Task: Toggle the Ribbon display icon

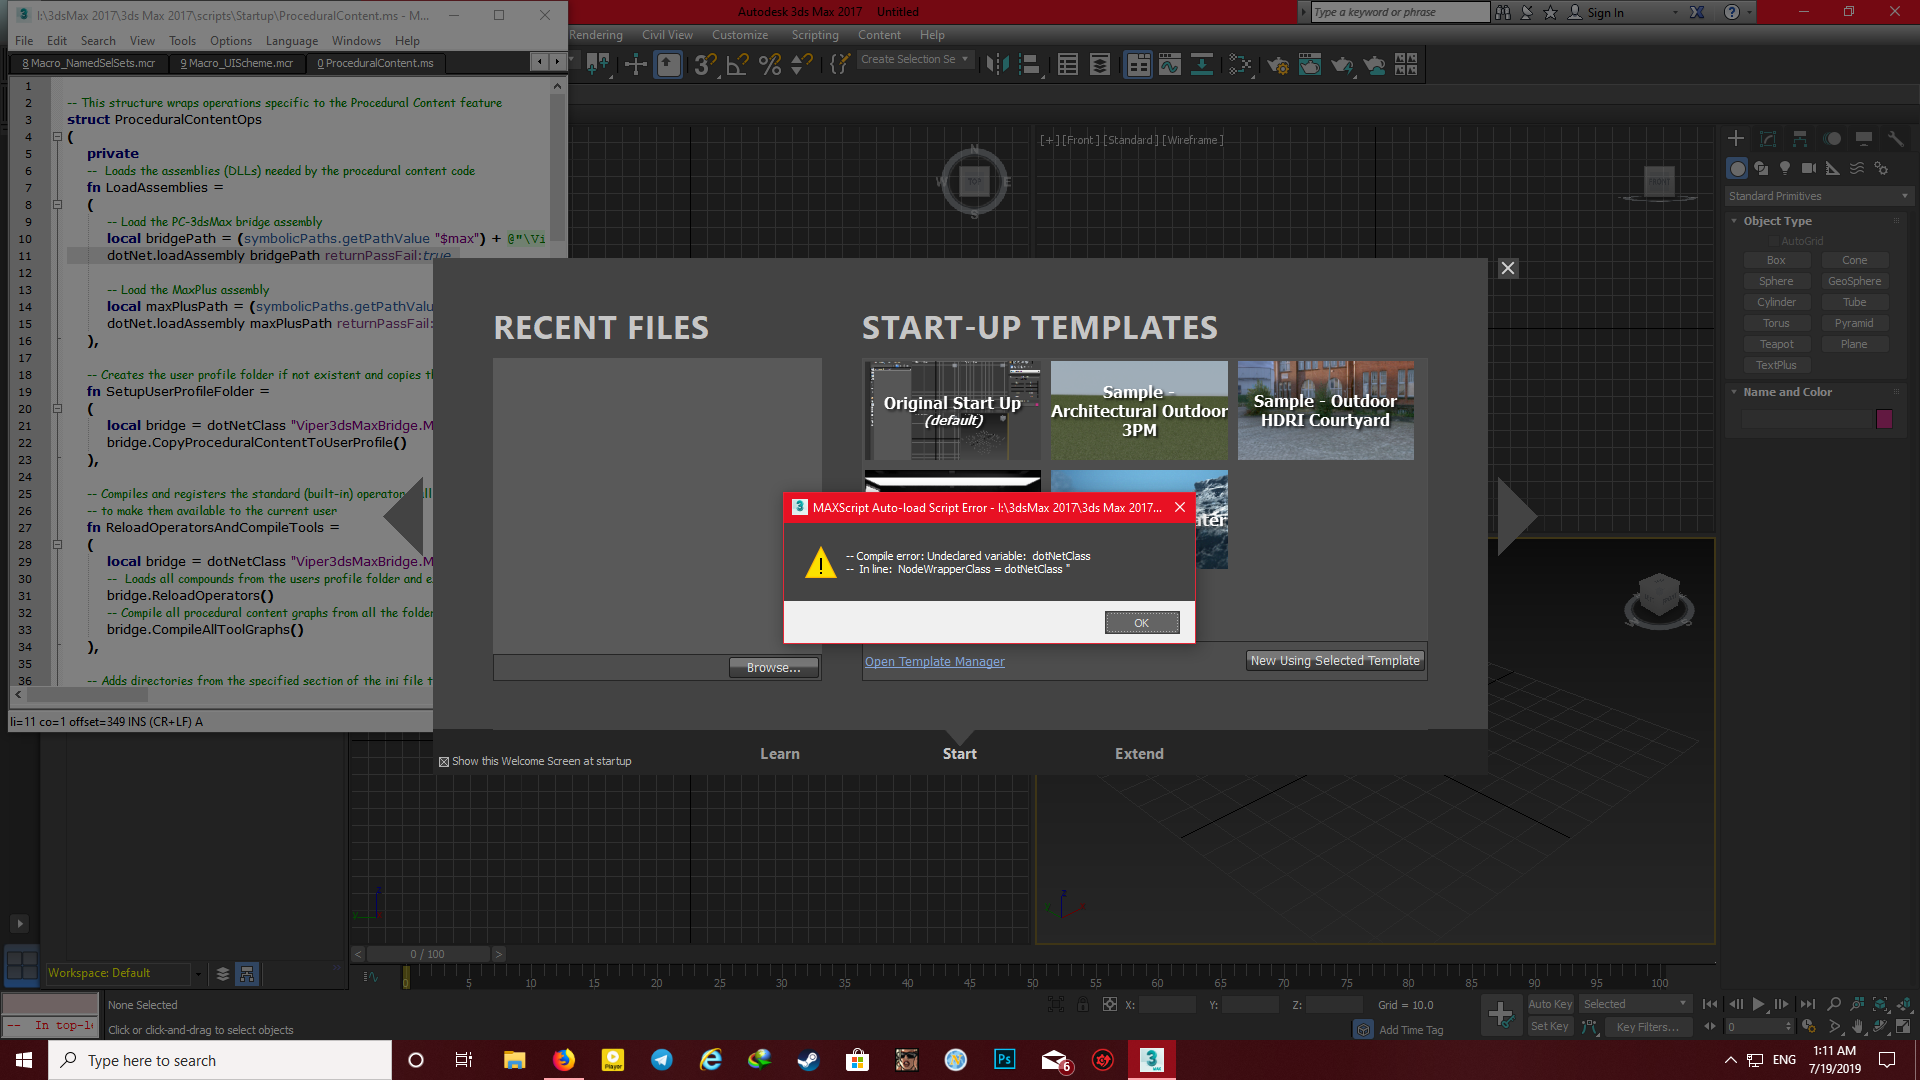Action: tap(1138, 65)
